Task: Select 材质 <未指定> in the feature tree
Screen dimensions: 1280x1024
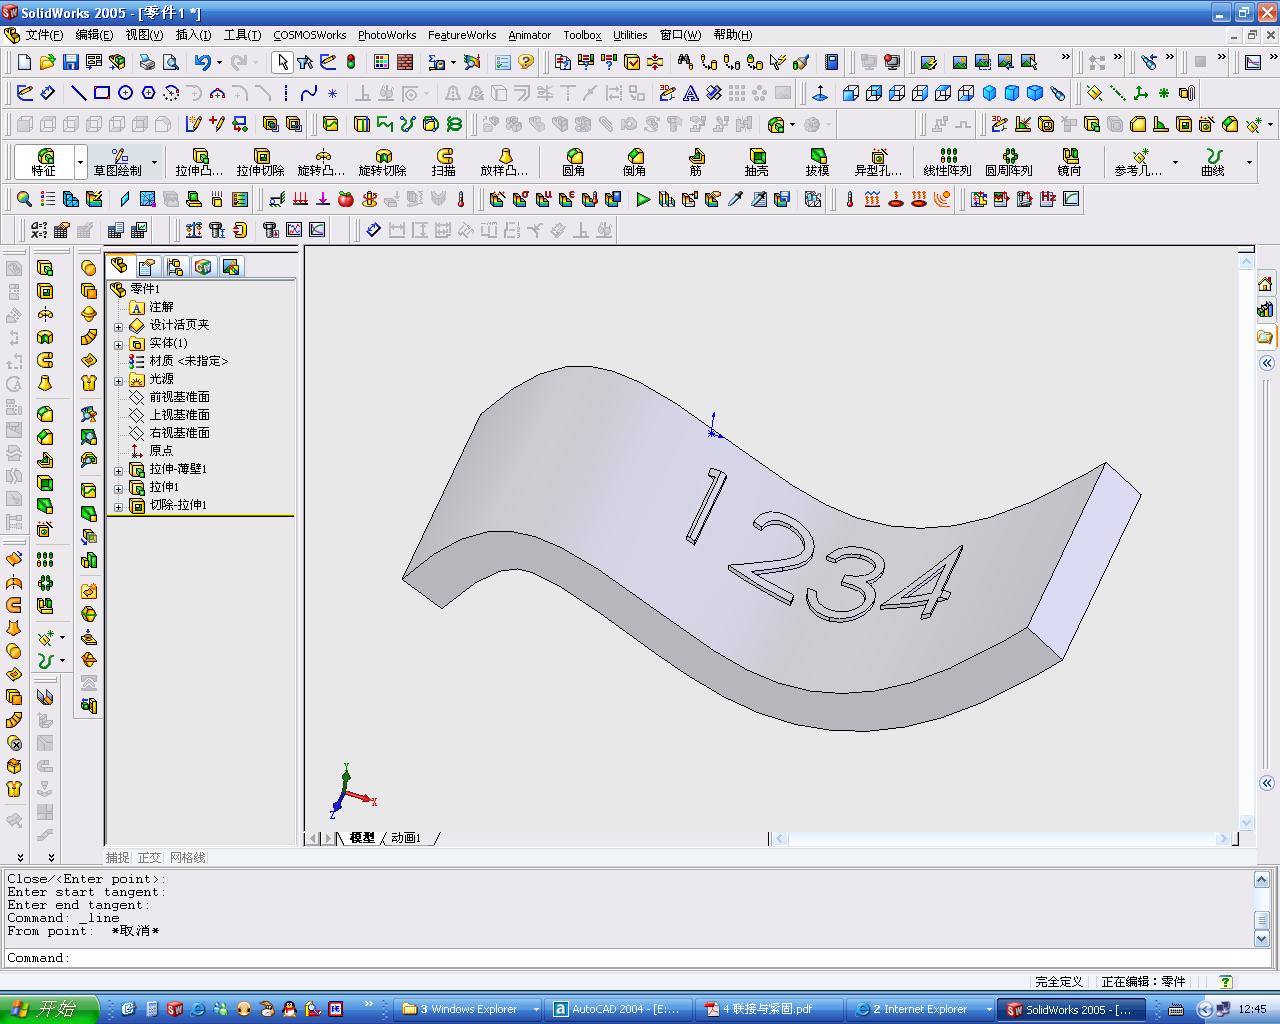Action: click(x=189, y=361)
